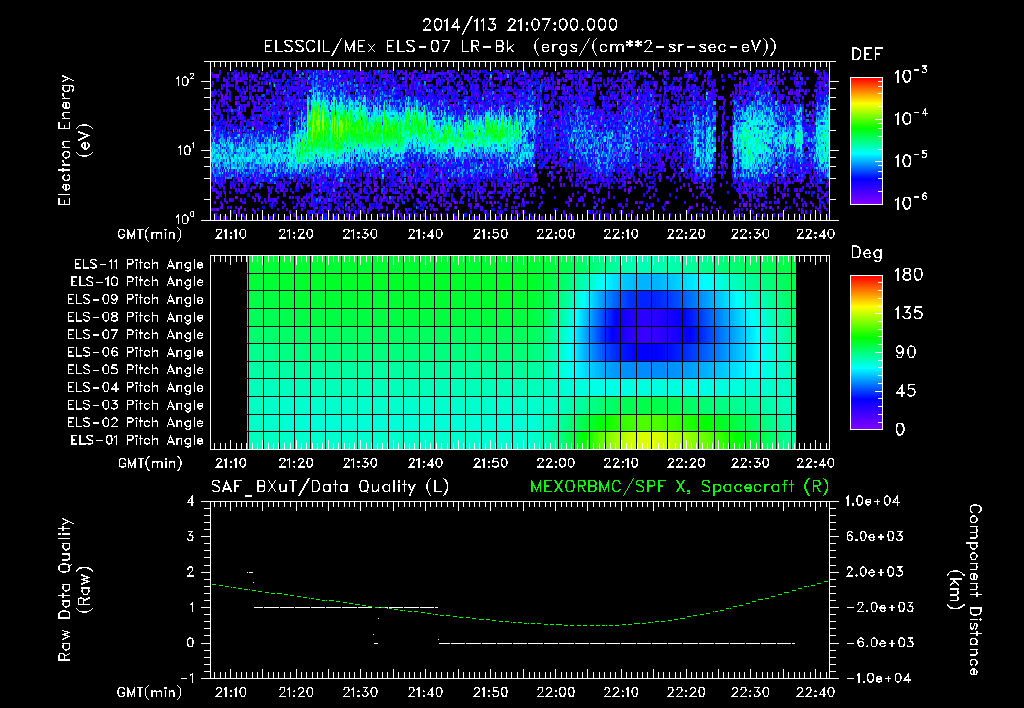Click the GMT(min) label under pitch angle panel
The image size is (1024, 708).
pos(150,463)
